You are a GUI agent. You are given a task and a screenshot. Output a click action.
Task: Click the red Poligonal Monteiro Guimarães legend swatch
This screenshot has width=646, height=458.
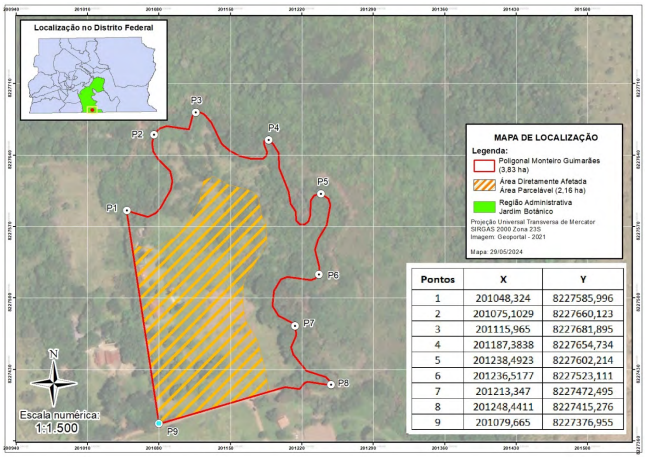pos(484,166)
